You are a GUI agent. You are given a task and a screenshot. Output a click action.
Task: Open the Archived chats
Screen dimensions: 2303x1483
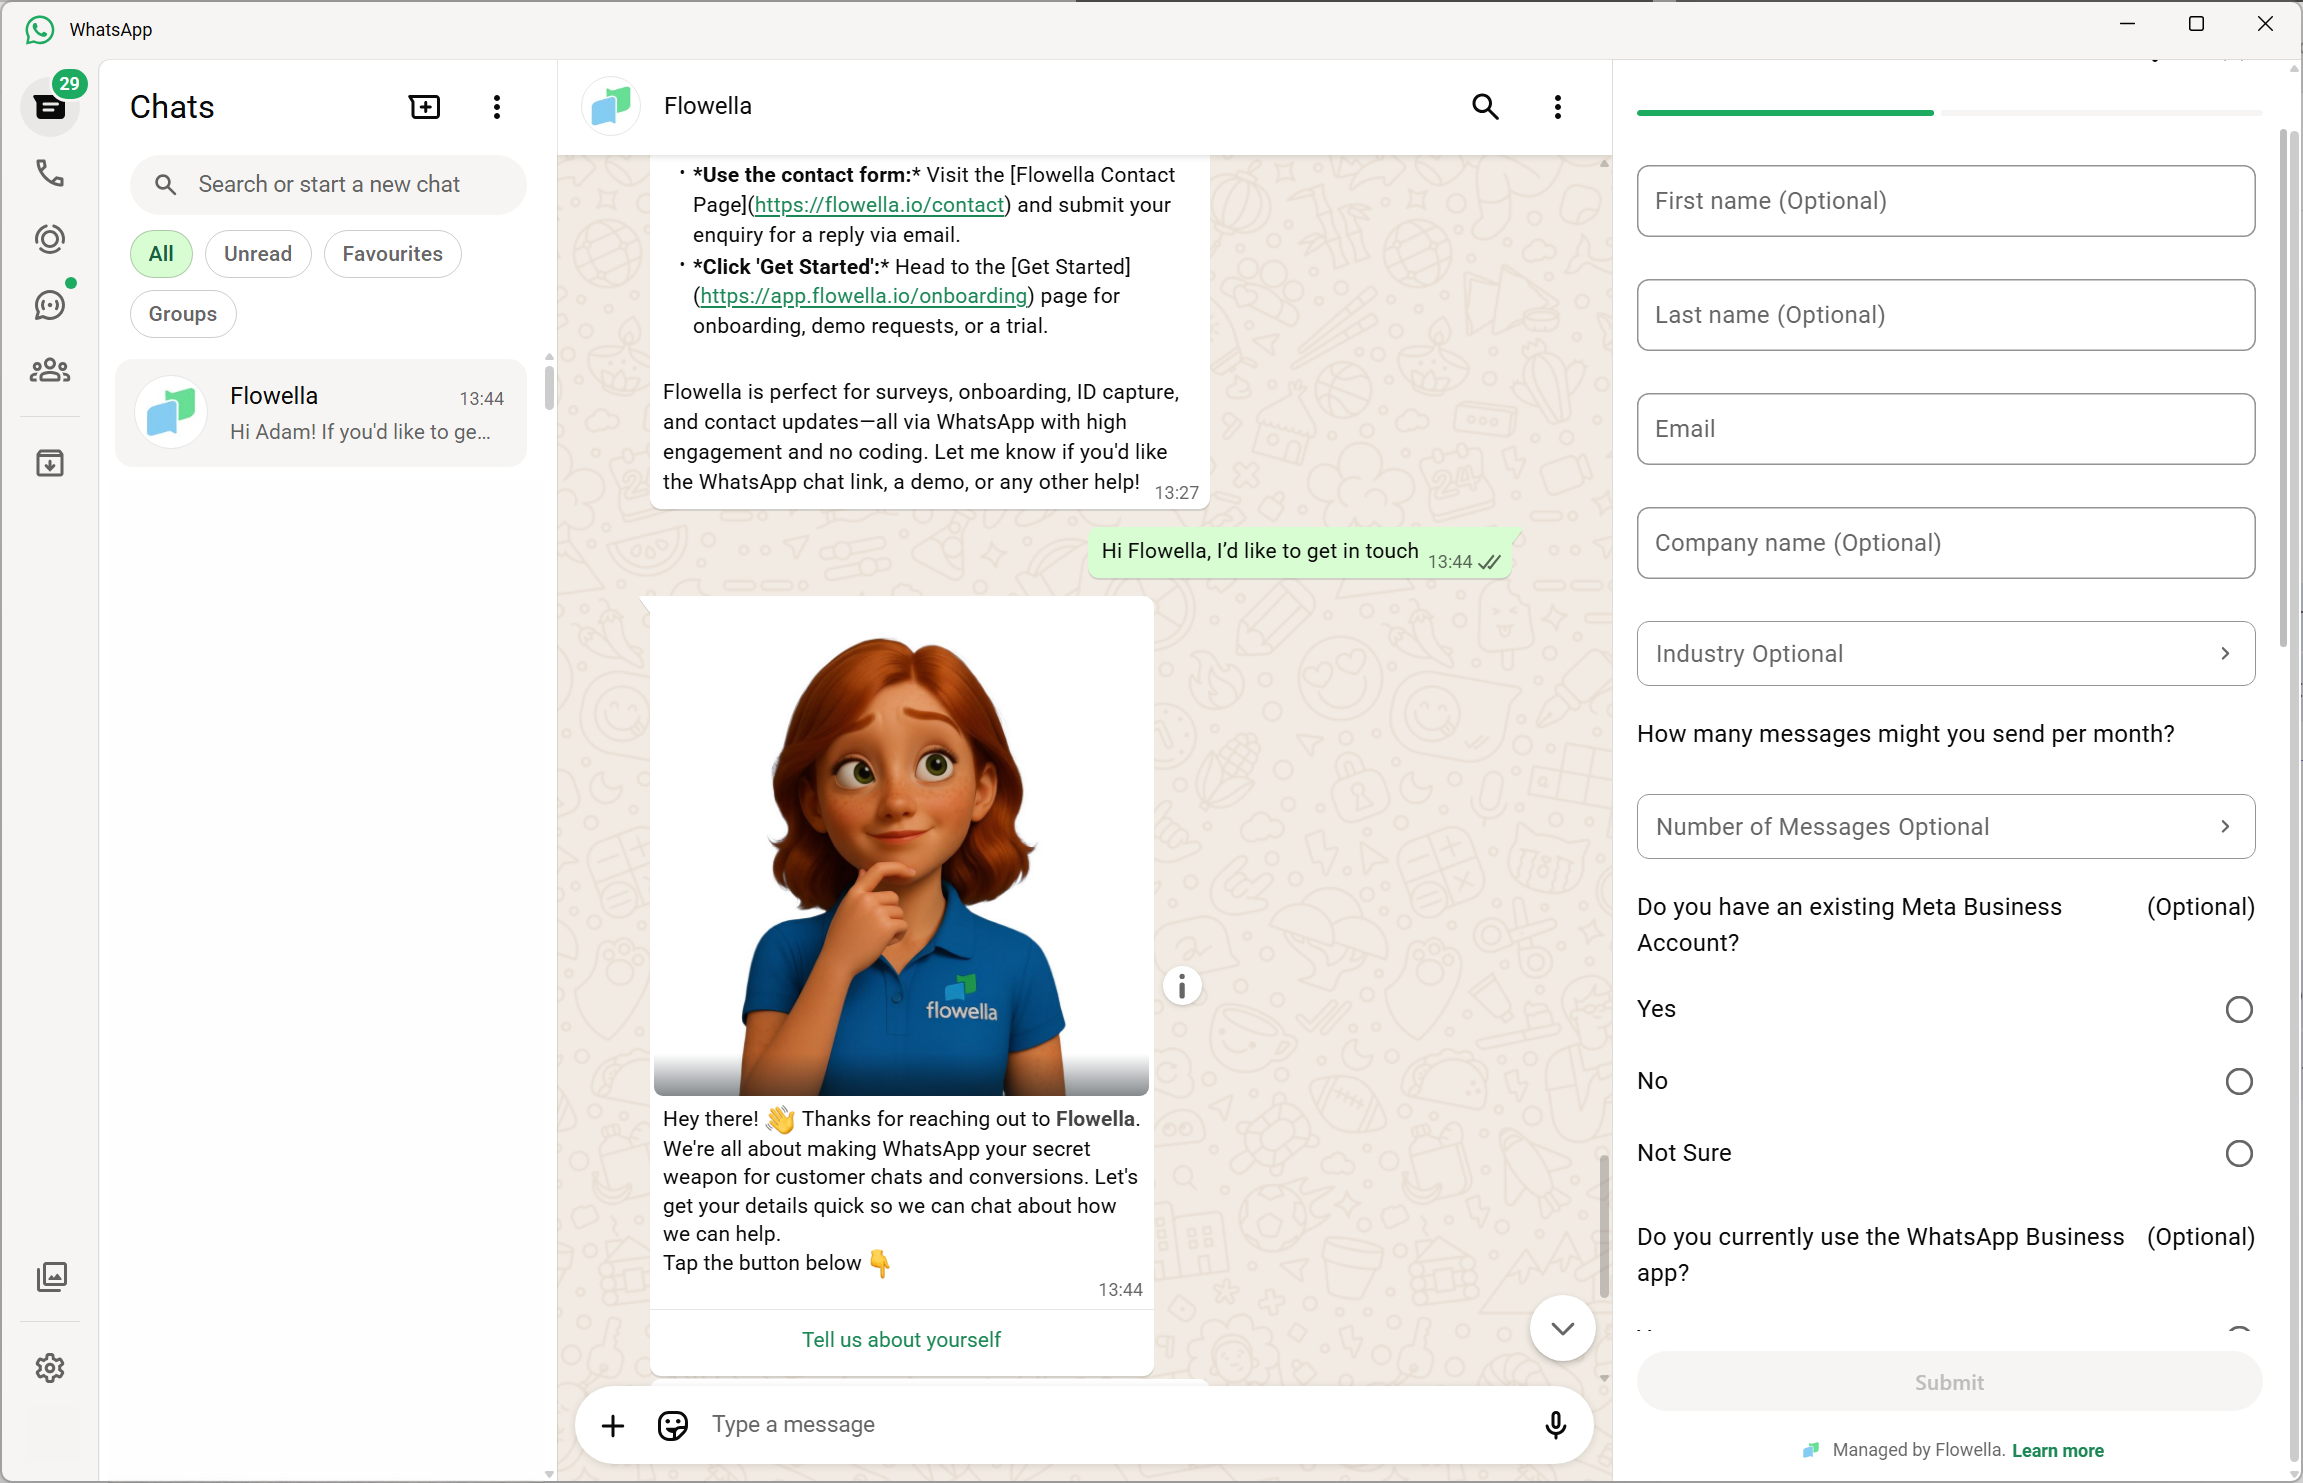pos(50,462)
